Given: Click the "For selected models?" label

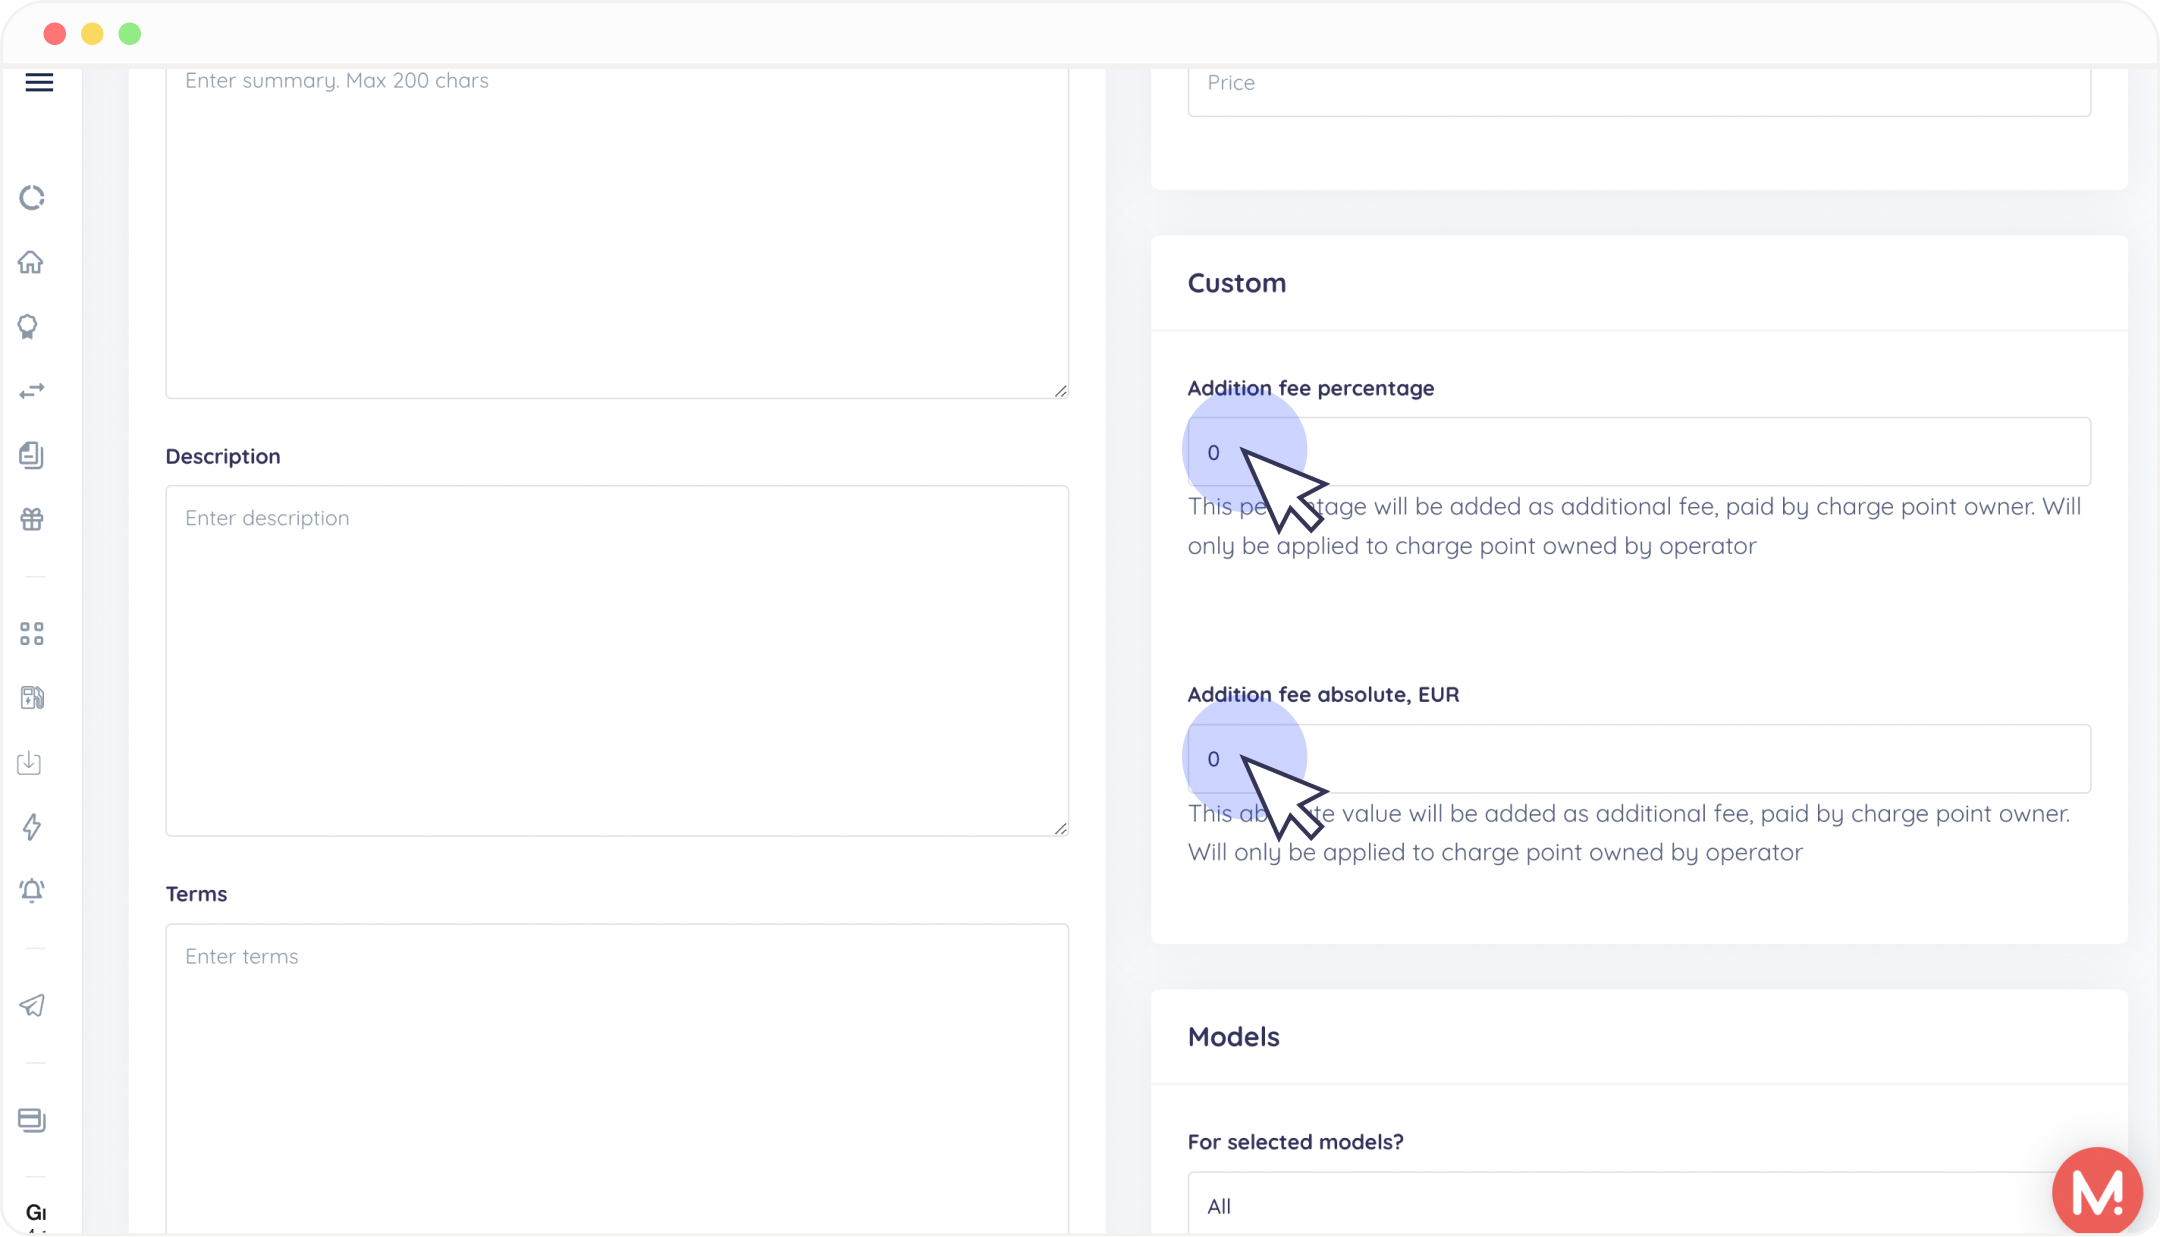Looking at the screenshot, I should pyautogui.click(x=1296, y=1142).
